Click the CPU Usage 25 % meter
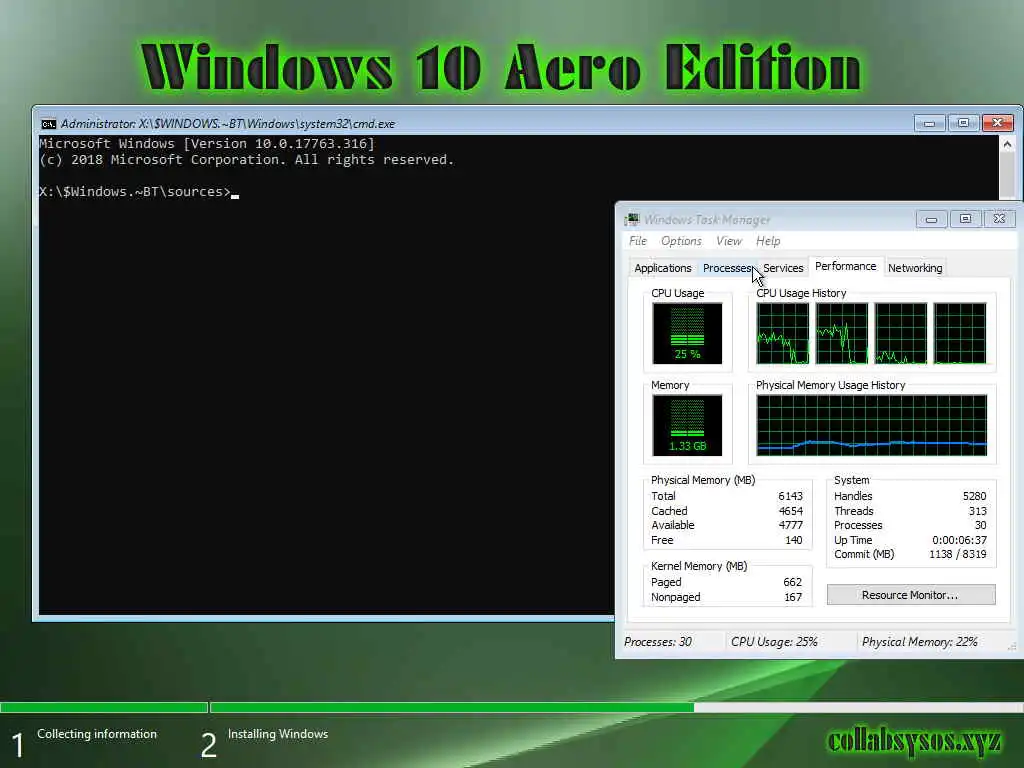Viewport: 1024px width, 768px height. (x=687, y=333)
